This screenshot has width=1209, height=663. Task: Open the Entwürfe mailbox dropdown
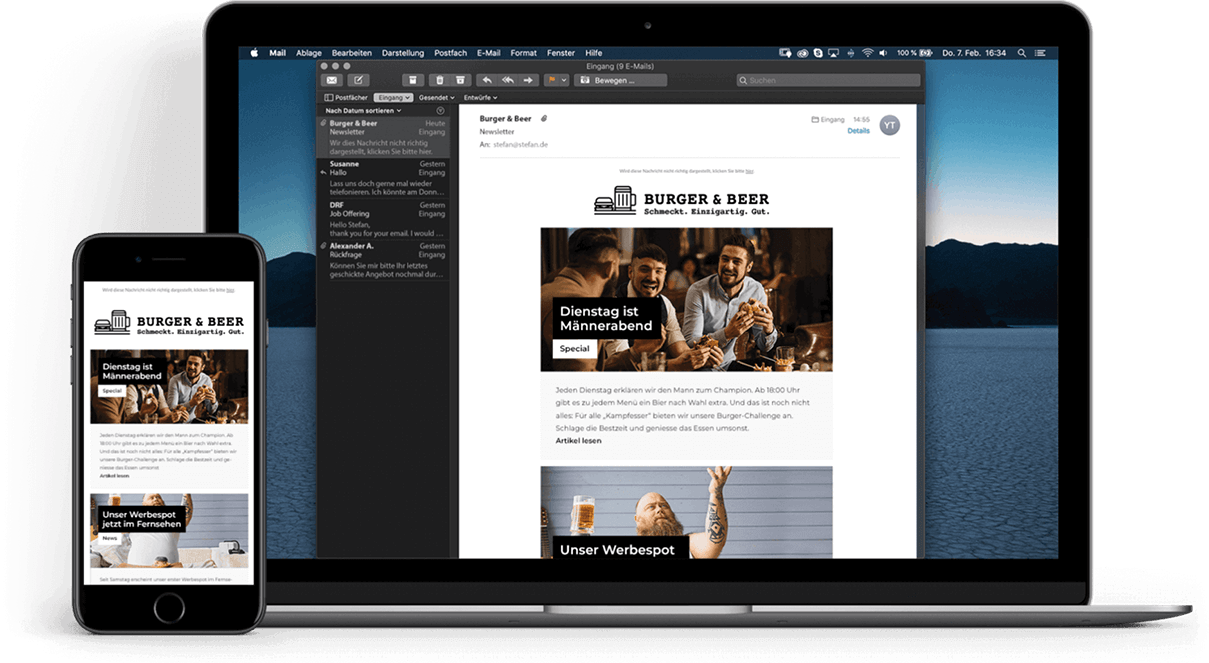pos(480,97)
